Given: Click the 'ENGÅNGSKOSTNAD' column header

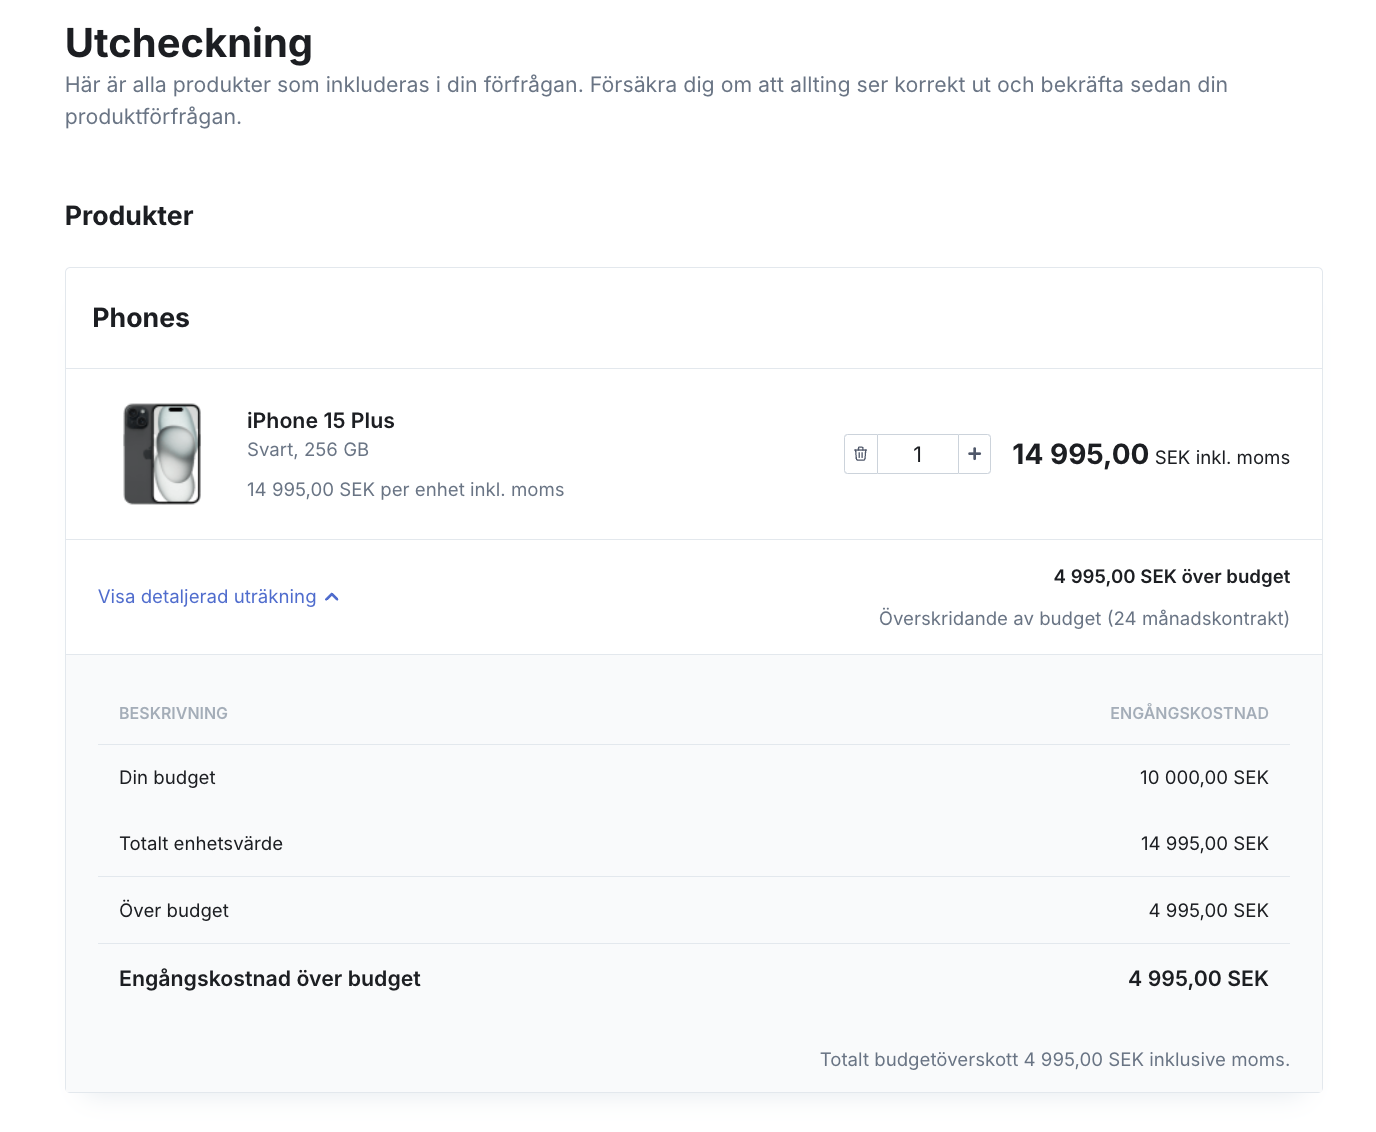Looking at the screenshot, I should [x=1189, y=713].
